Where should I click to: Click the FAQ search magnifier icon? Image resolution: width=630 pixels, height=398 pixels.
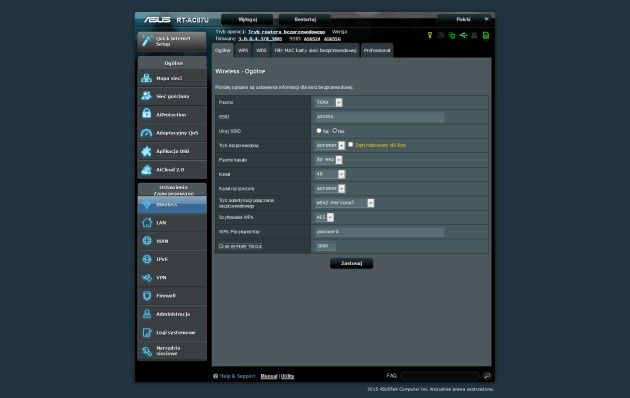click(x=487, y=376)
